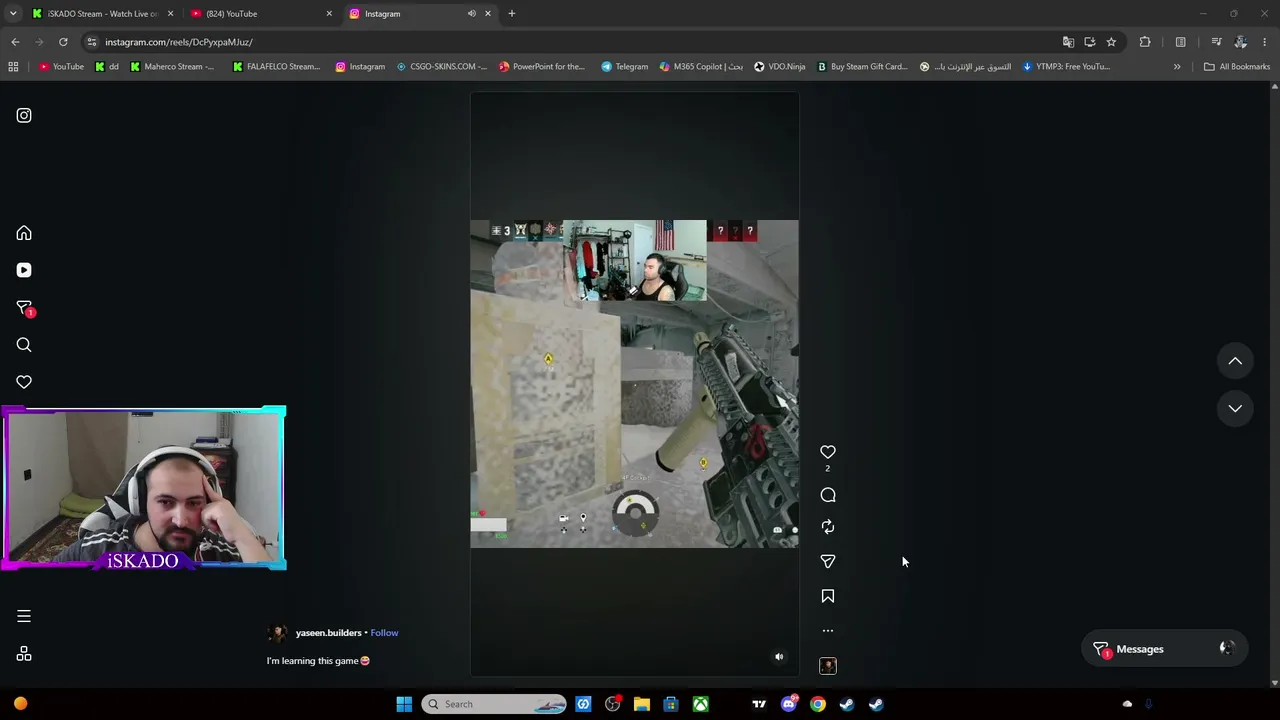Open the reel's audio thumbnail
The image size is (1280, 720).
[x=828, y=666]
